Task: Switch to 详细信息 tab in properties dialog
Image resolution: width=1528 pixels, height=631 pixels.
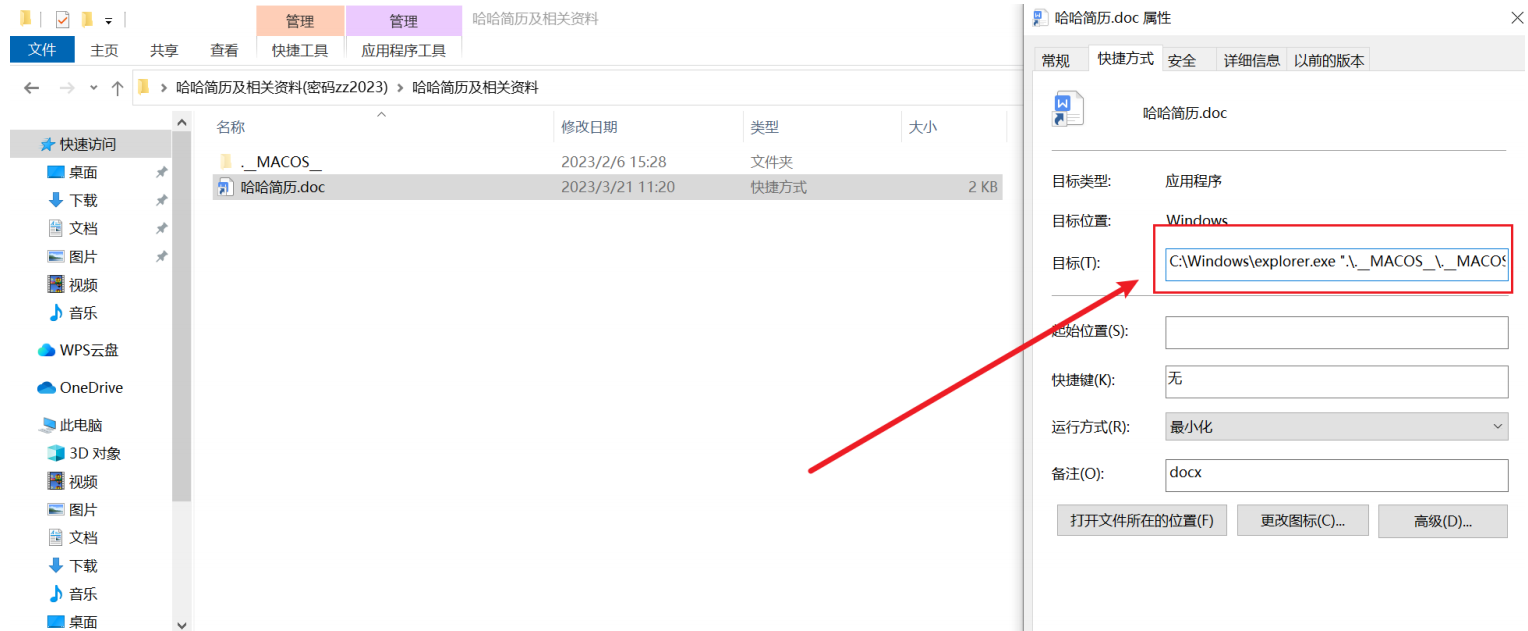Action: click(x=1252, y=60)
